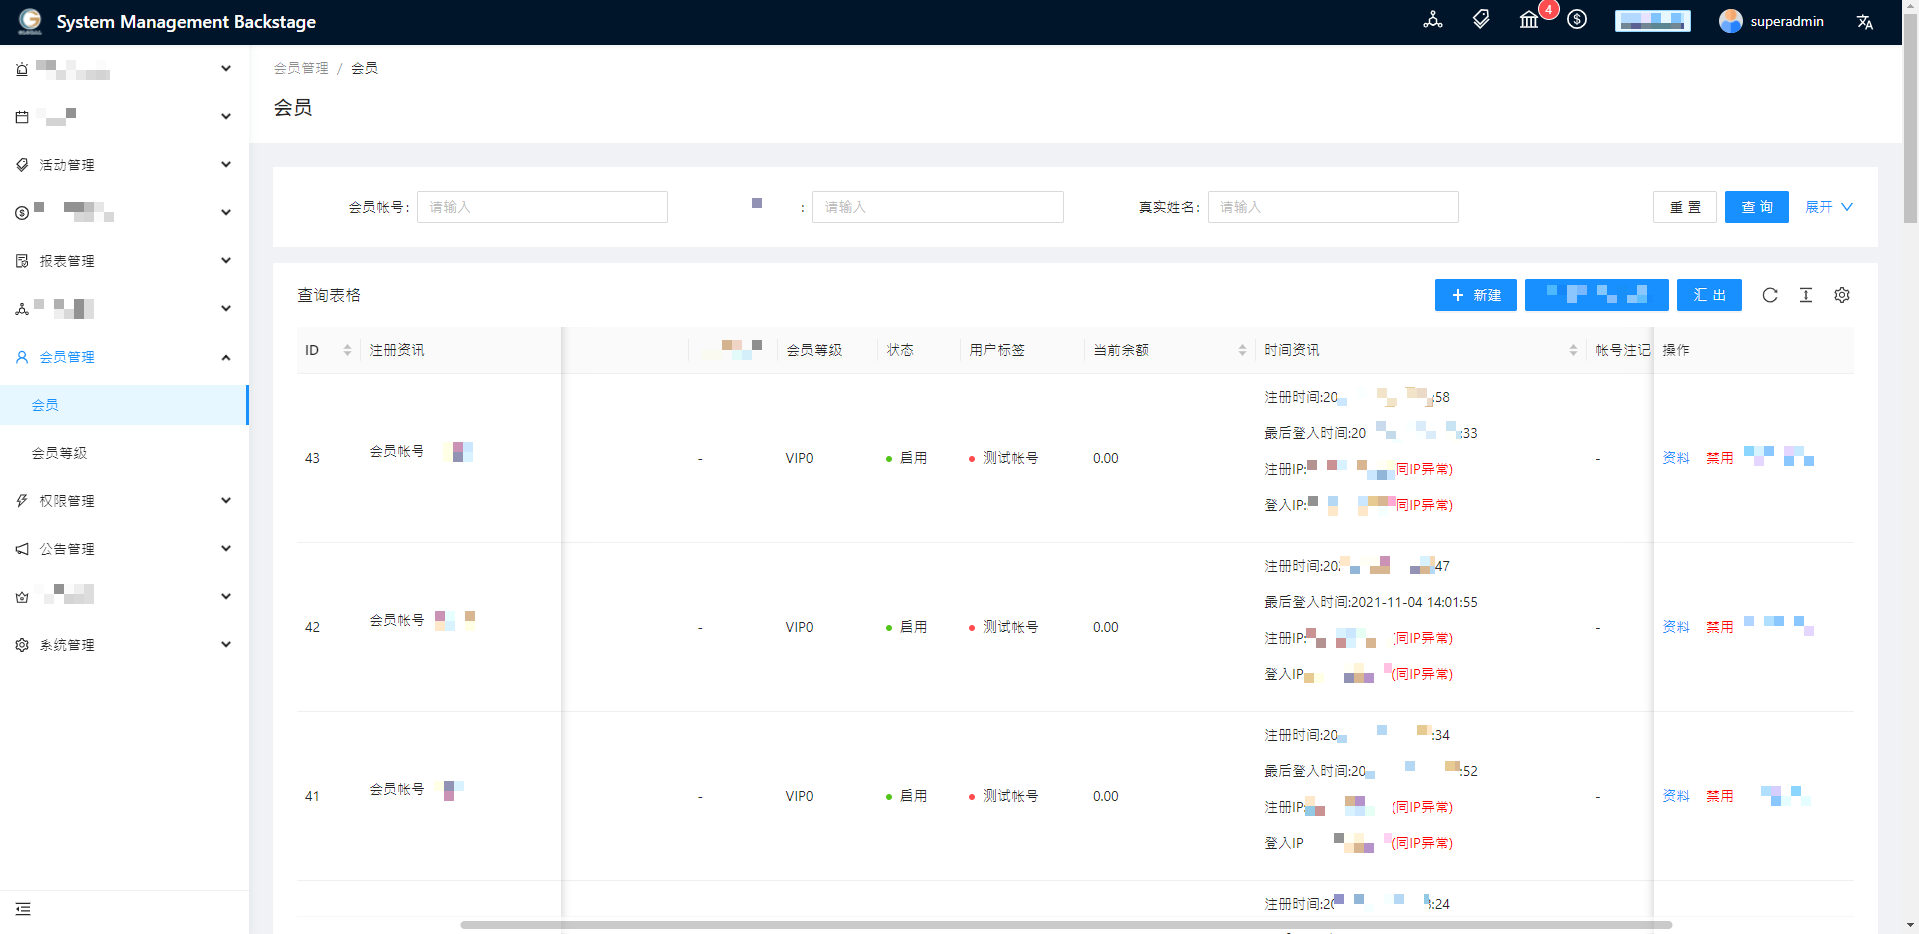1919x934 pixels.
Task: Focus the 会员帐号 input field
Action: [542, 207]
